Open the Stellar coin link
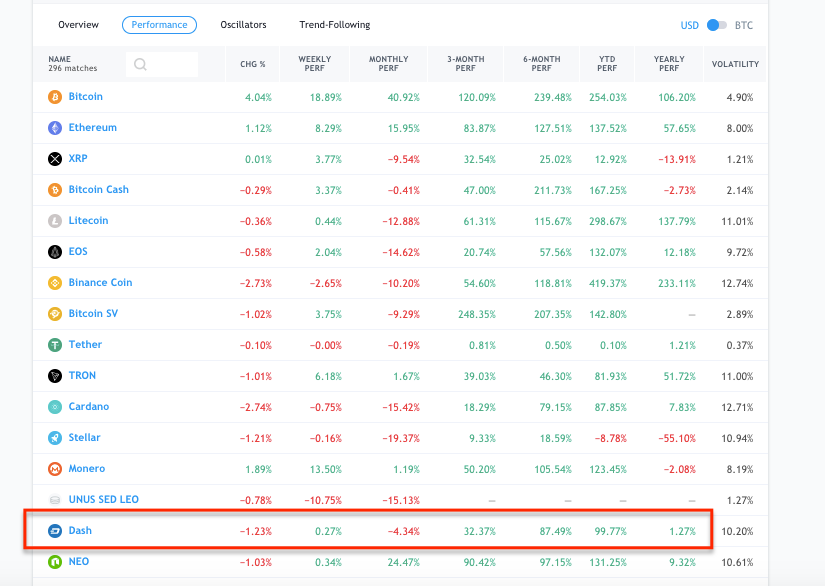The image size is (825, 586). (84, 438)
